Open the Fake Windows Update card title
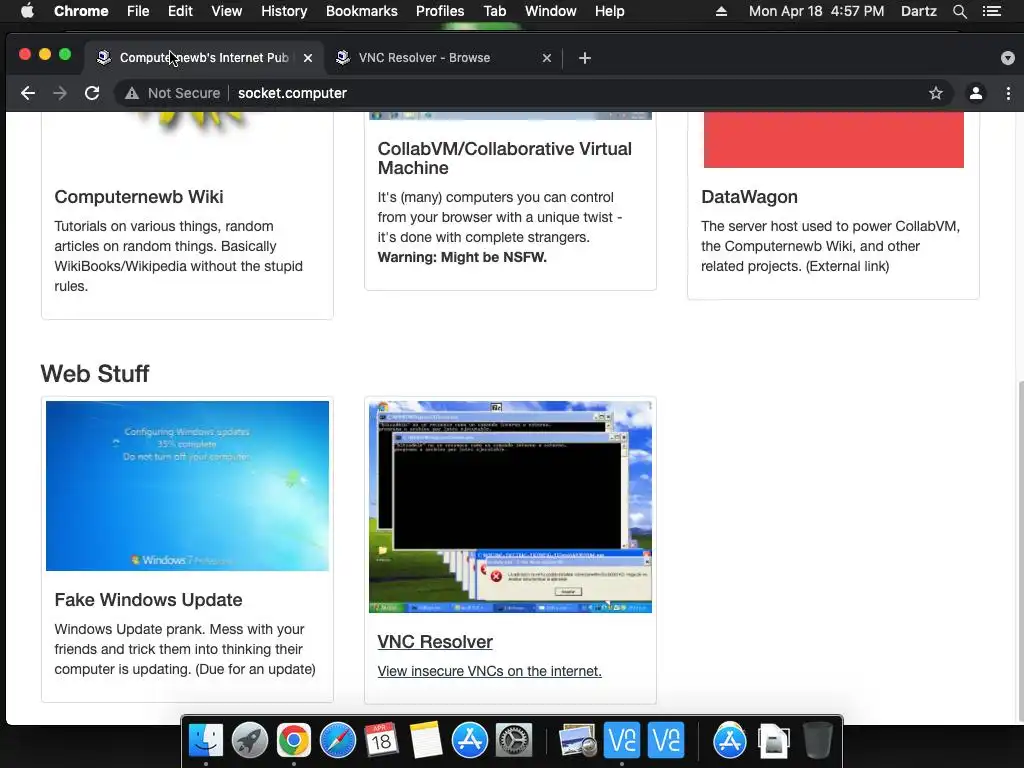1024x768 pixels. (x=148, y=600)
